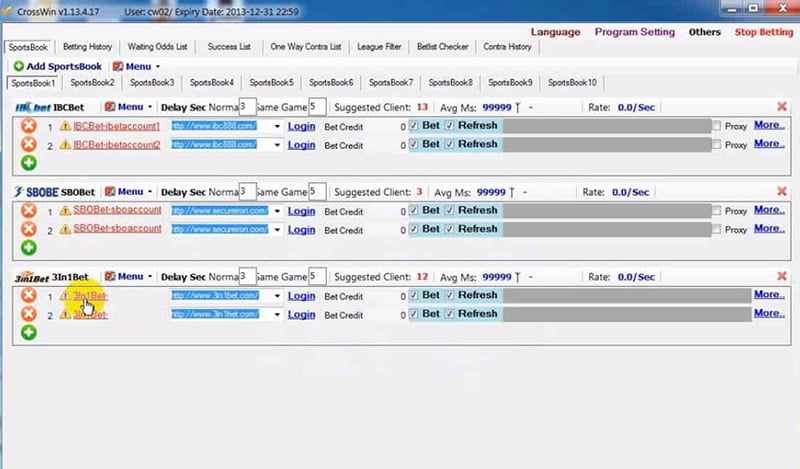Open the Menu dropdown in SBOBet header
This screenshot has height=469, width=800.
coord(129,191)
